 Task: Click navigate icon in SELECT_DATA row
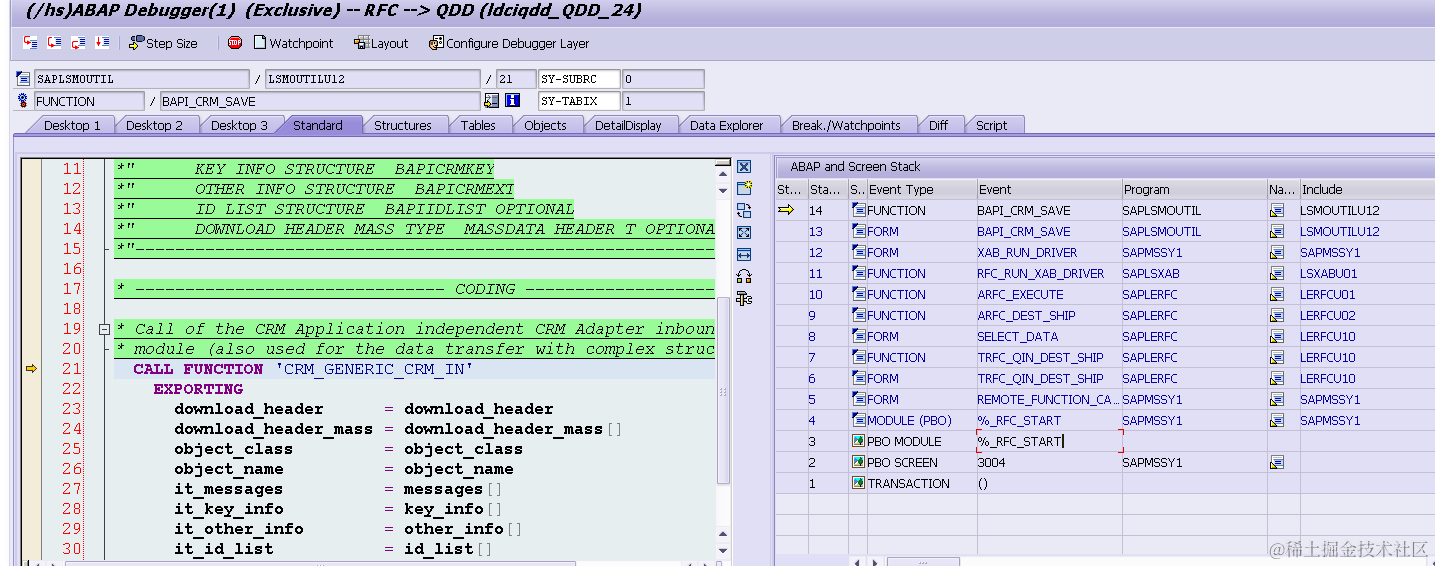[1277, 336]
